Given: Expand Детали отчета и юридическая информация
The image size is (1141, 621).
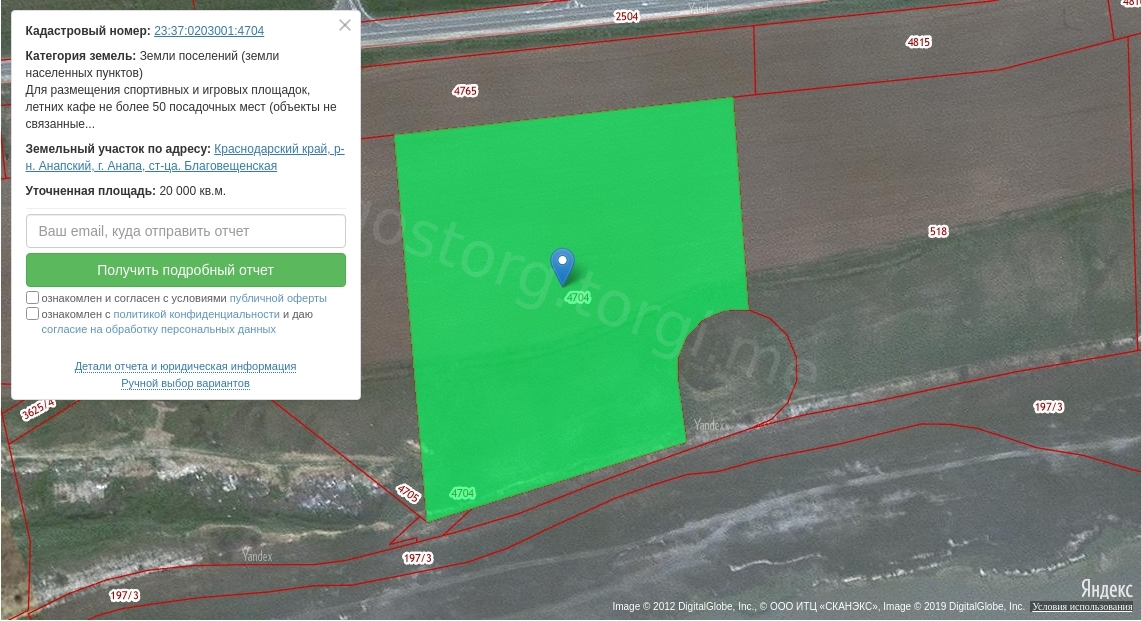Looking at the screenshot, I should (185, 366).
